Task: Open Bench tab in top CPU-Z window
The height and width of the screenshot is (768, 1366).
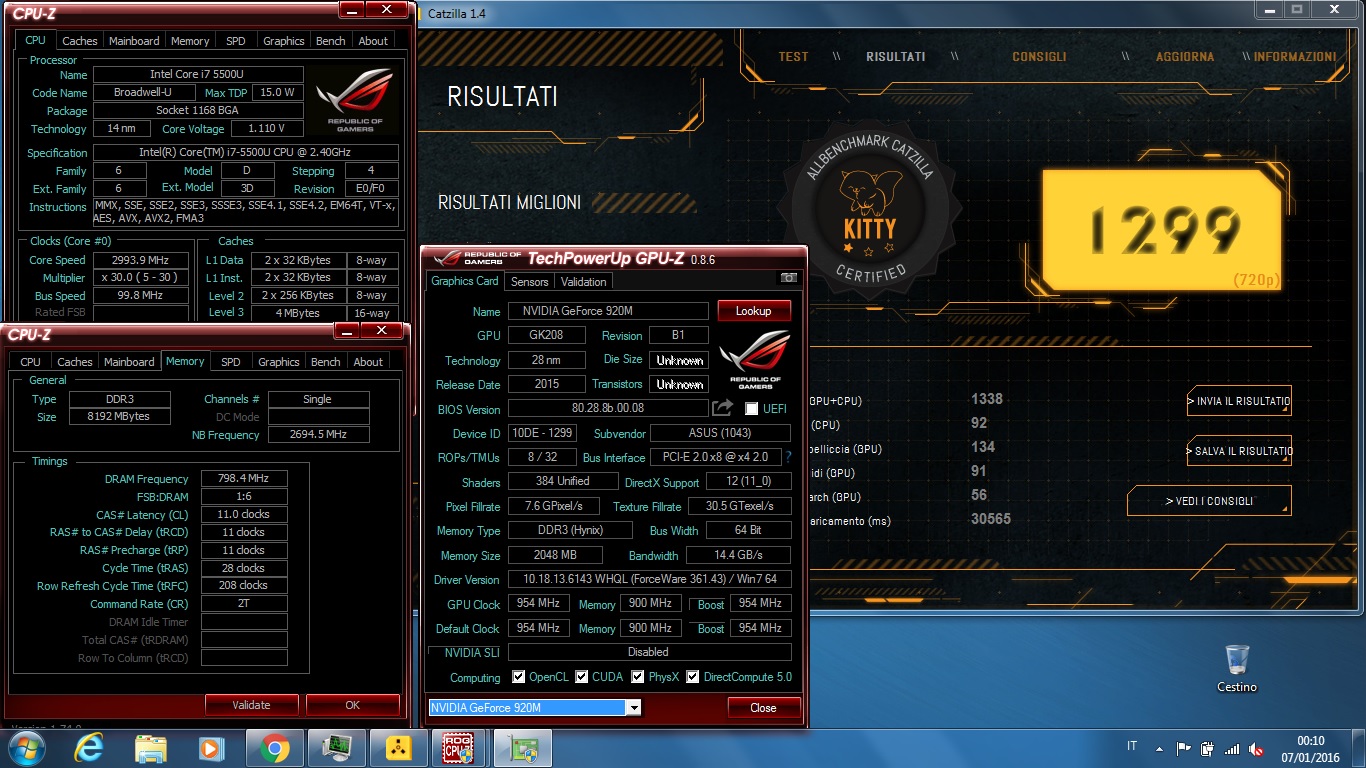Action: [x=330, y=41]
